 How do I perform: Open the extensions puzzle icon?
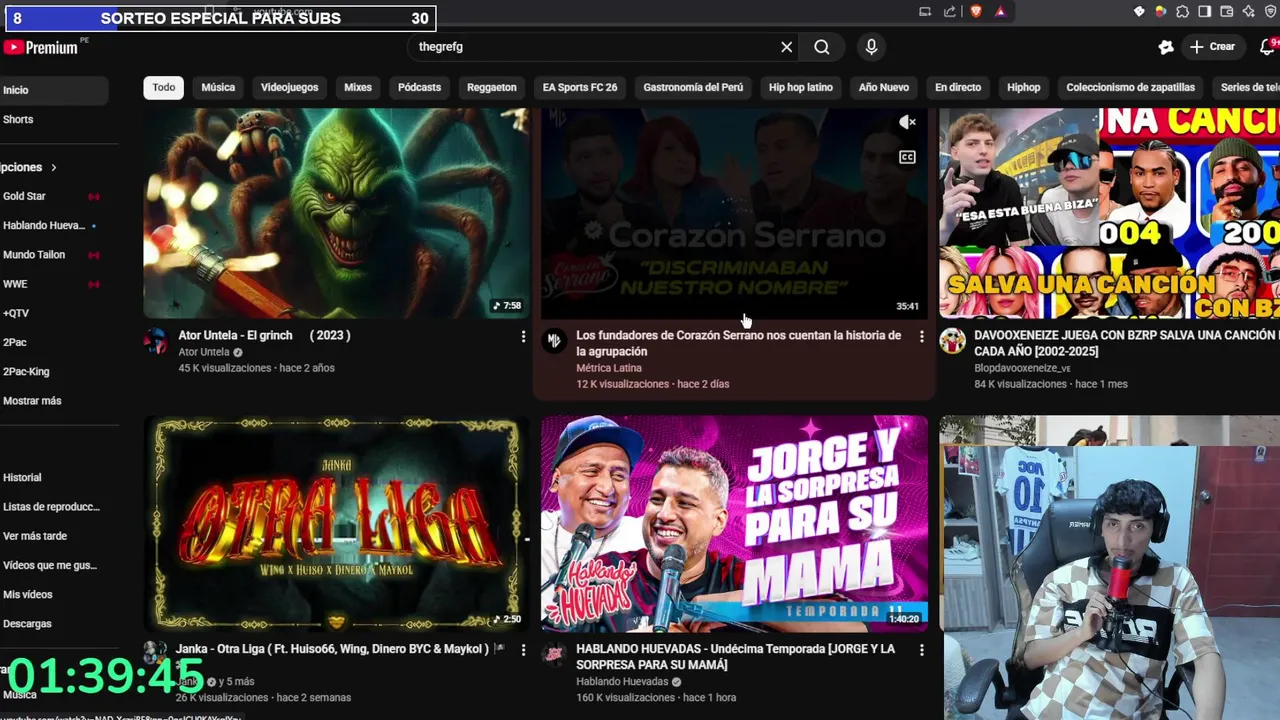pos(1183,12)
